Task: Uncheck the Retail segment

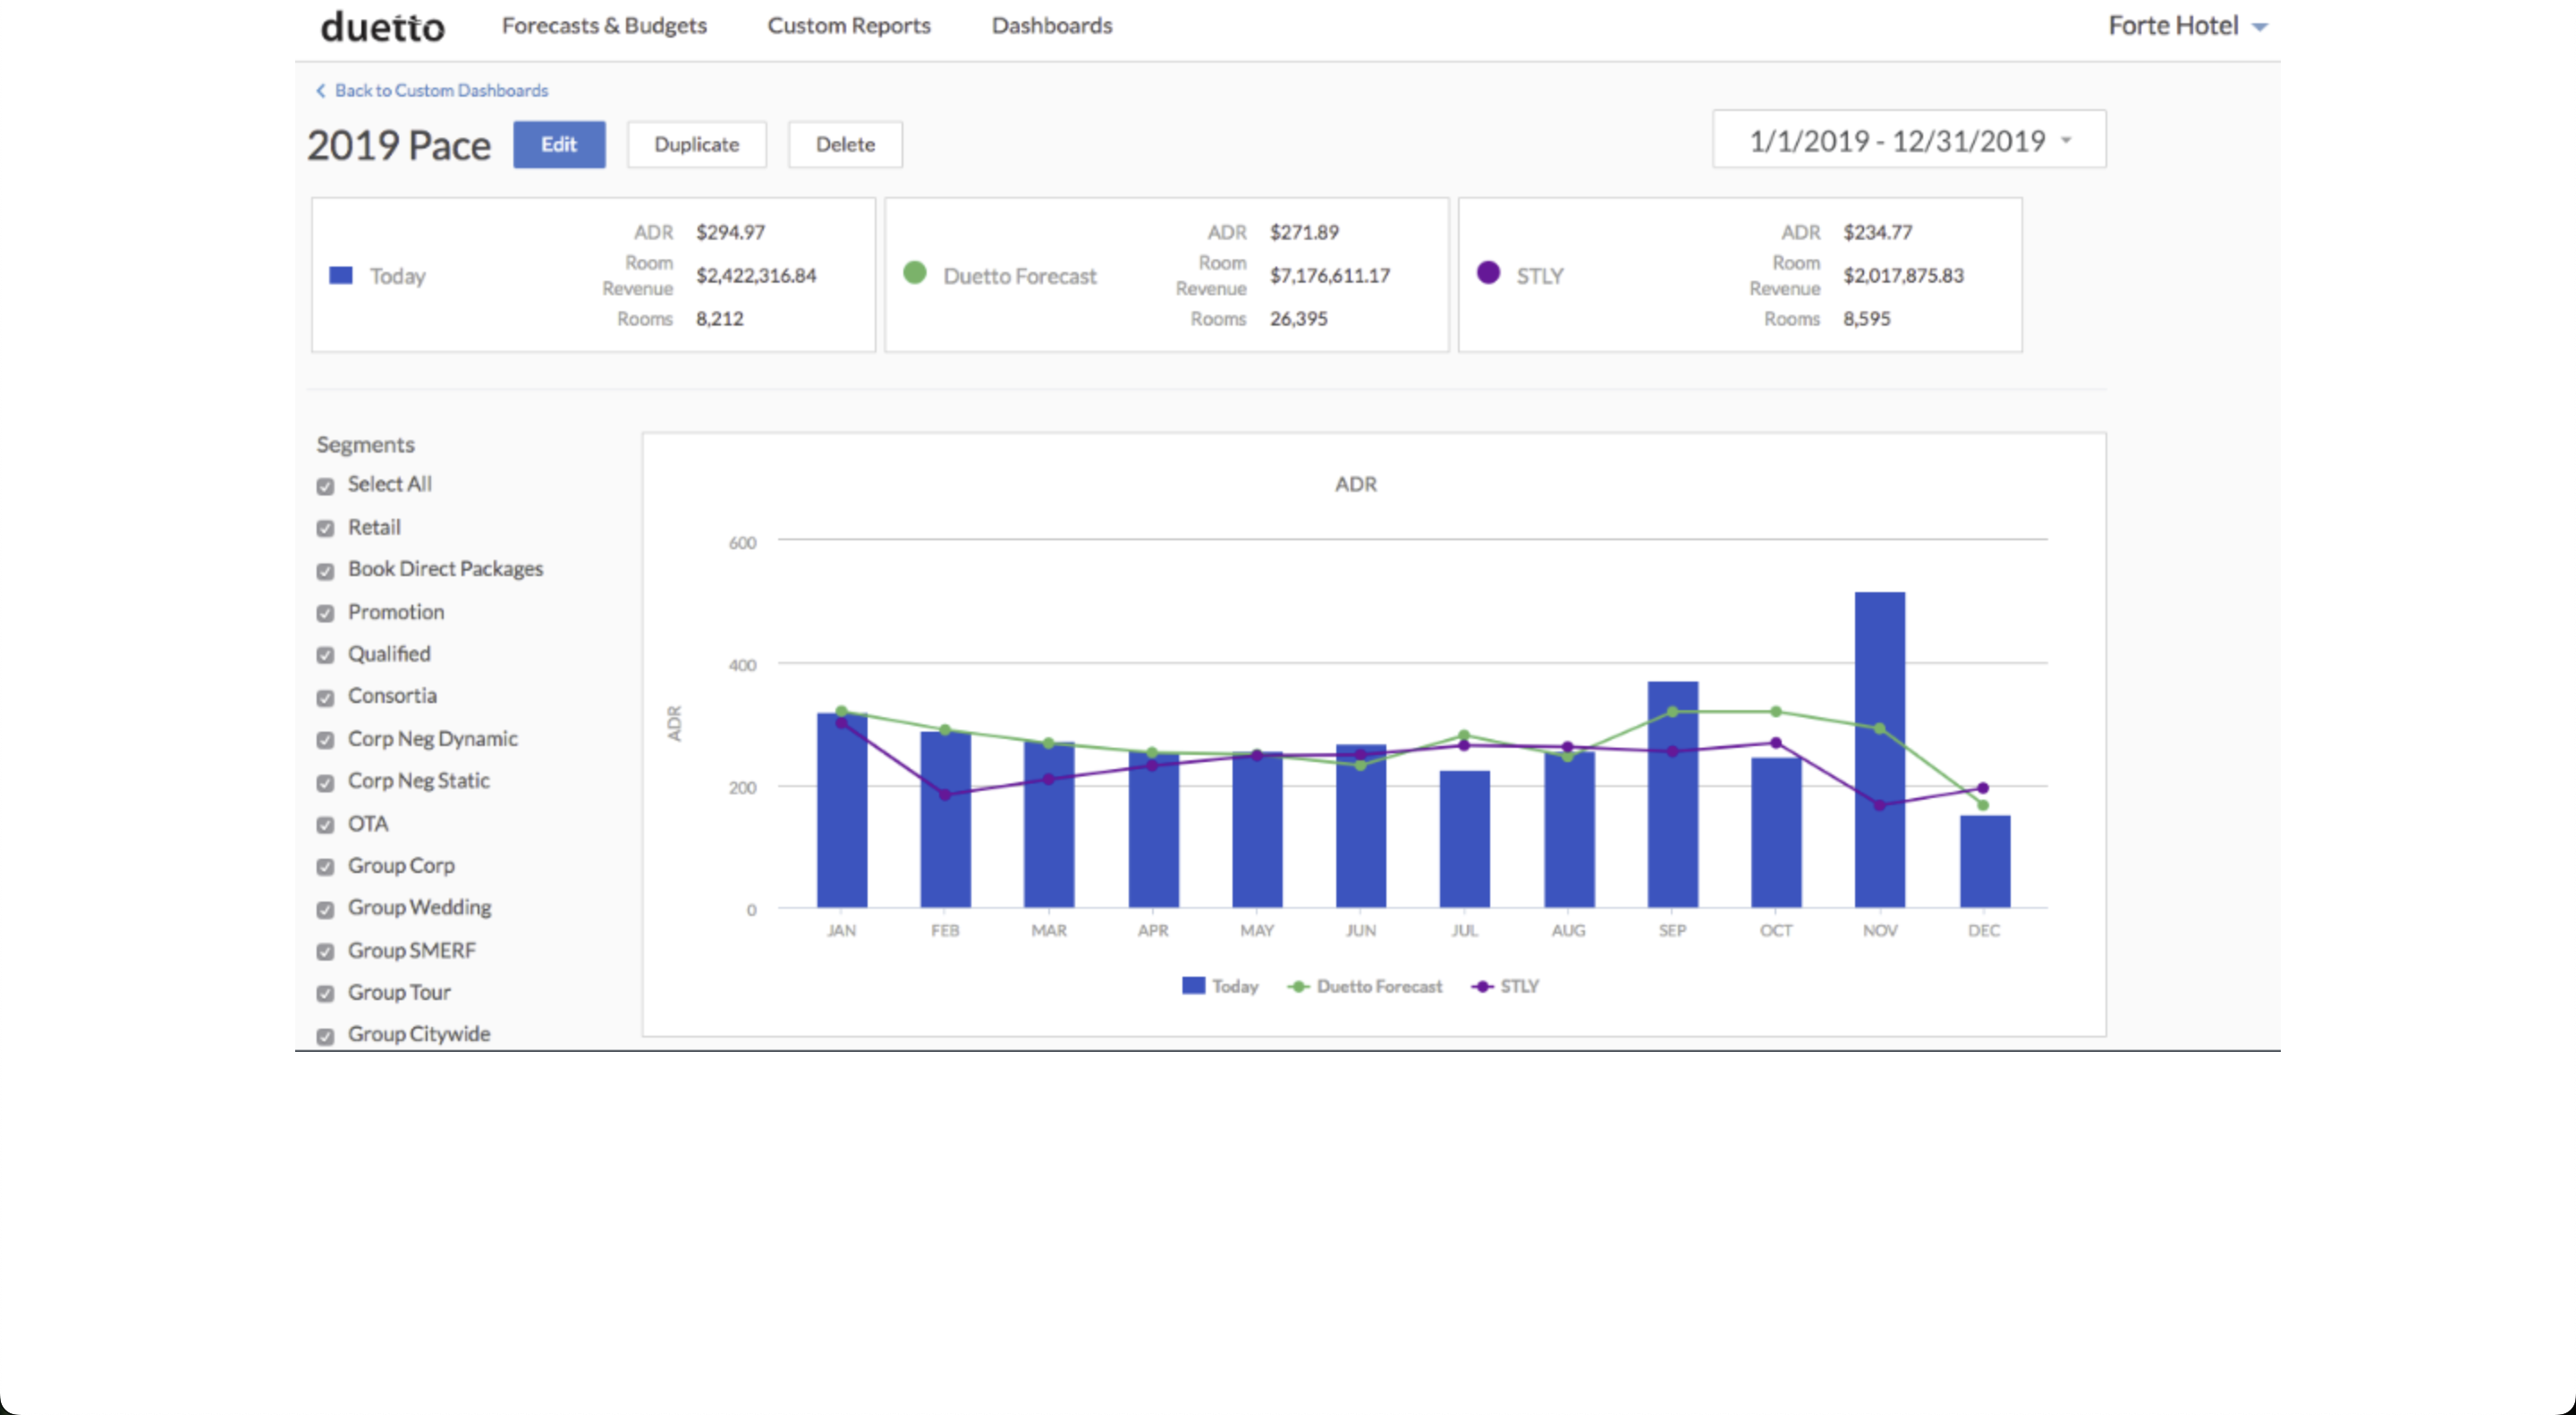Action: click(325, 528)
